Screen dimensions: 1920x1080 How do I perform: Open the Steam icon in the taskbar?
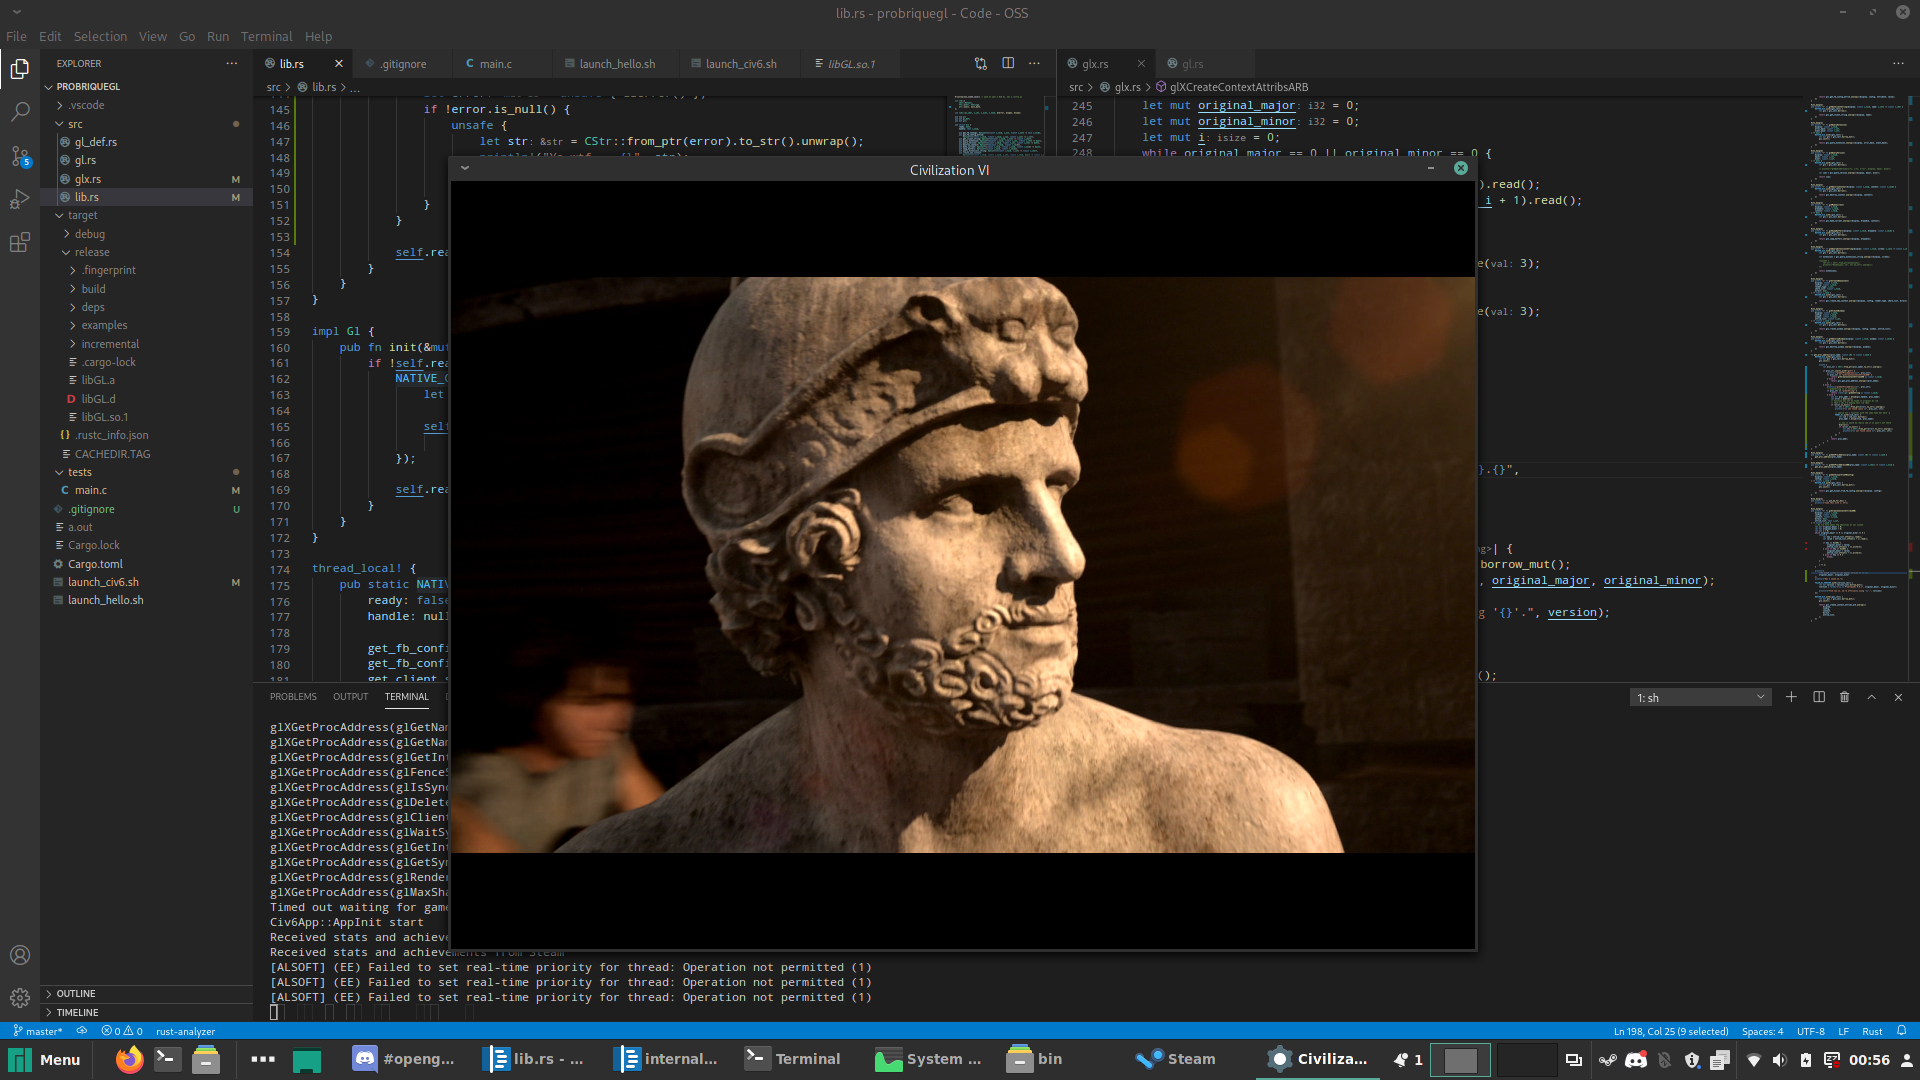click(x=1148, y=1059)
